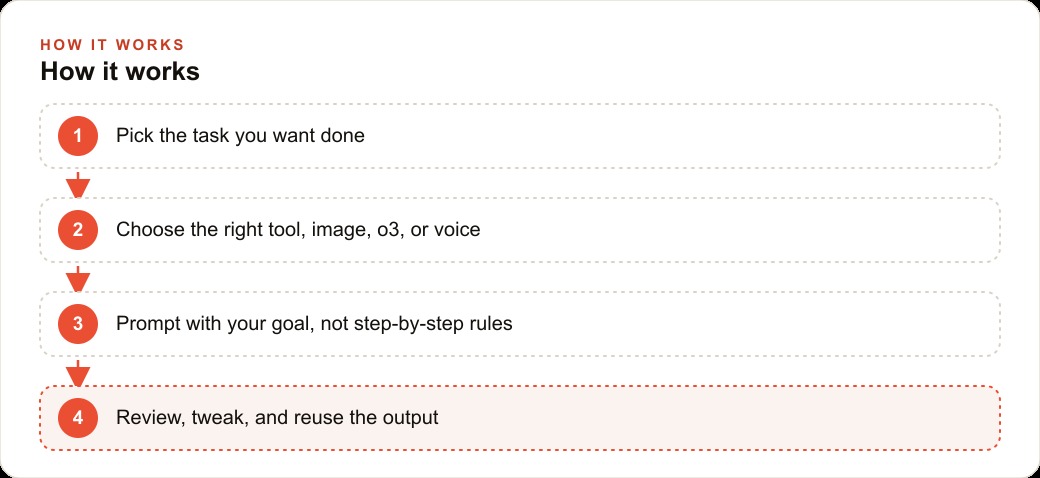Select the 'Review, tweak, and reuse' step text
Viewport: 1040px width, 478px height.
point(277,418)
